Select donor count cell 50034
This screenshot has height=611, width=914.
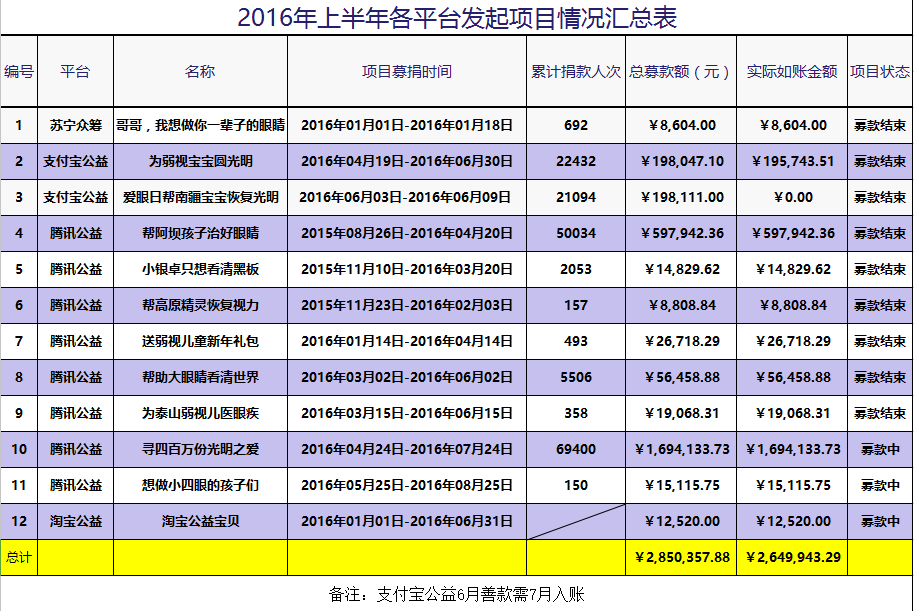[576, 233]
